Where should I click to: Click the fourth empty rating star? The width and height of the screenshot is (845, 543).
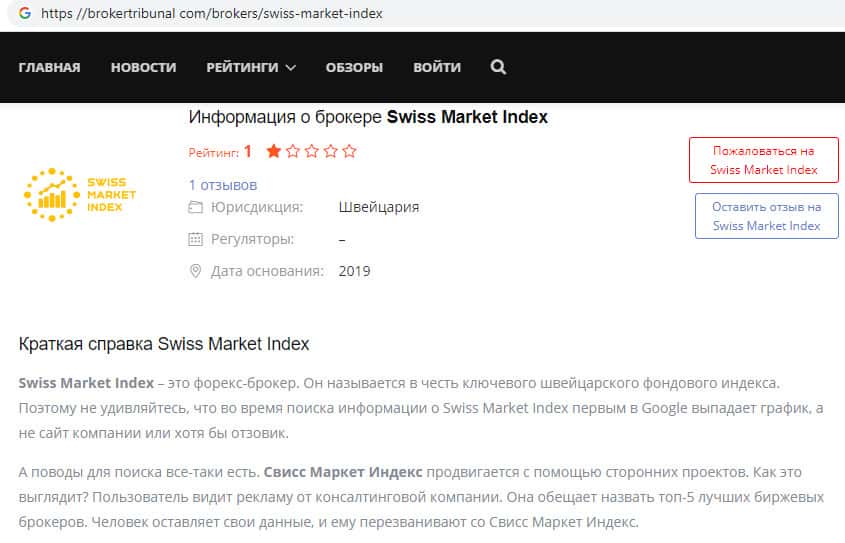tap(331, 152)
